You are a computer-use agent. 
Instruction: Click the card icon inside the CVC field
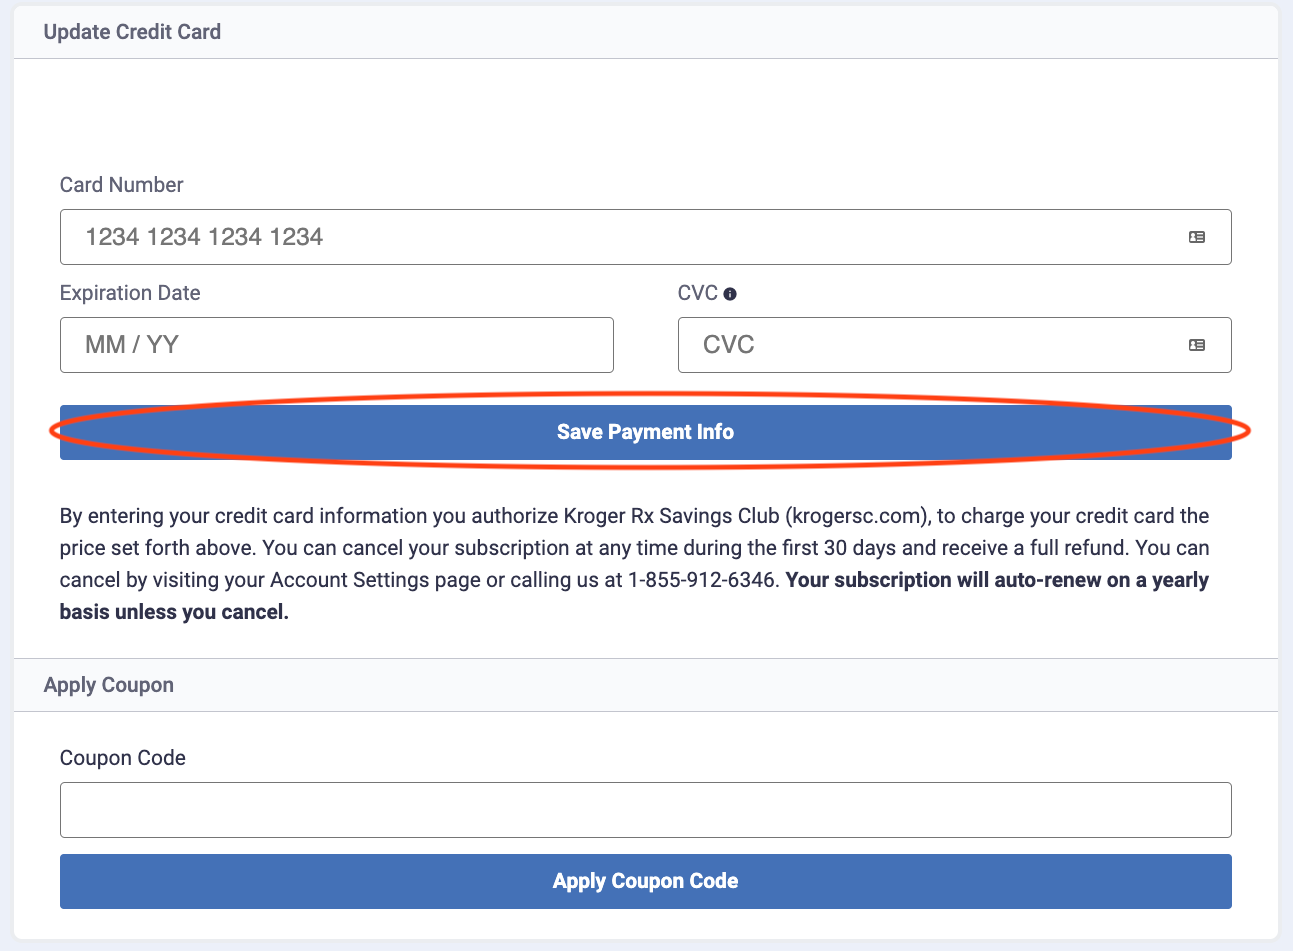[x=1197, y=345]
